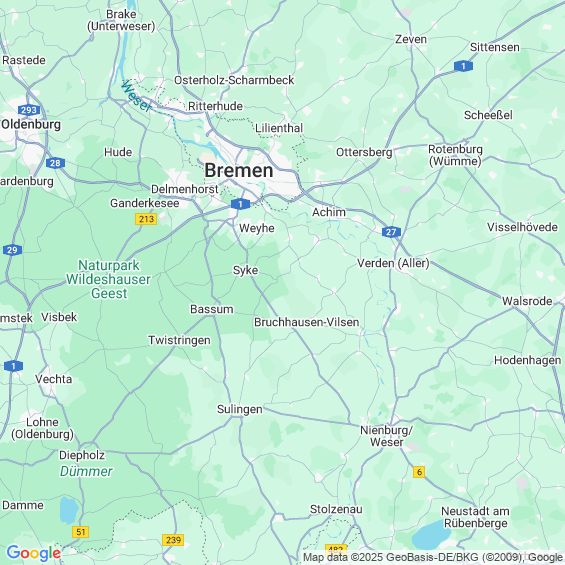Screen dimensions: 565x565
Task: Click the yellow 51 road shield
Action: tap(80, 532)
